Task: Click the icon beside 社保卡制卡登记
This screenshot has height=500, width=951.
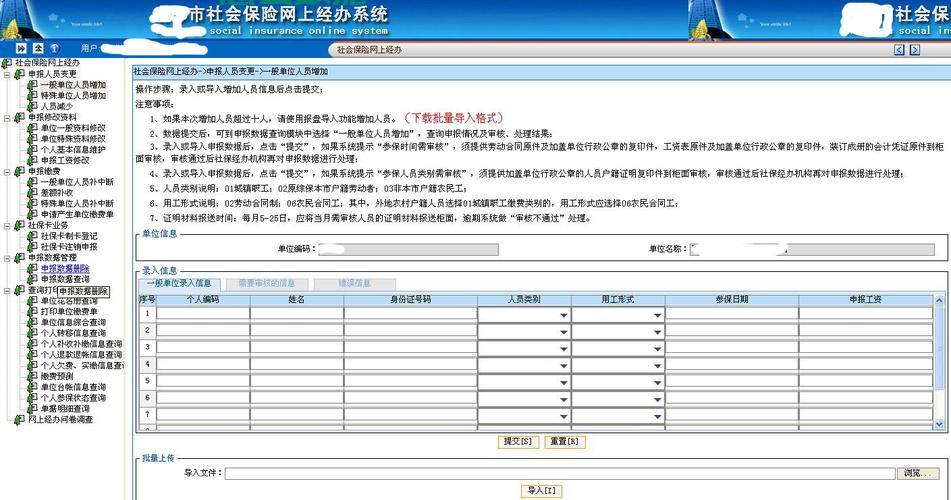Action: 33,236
